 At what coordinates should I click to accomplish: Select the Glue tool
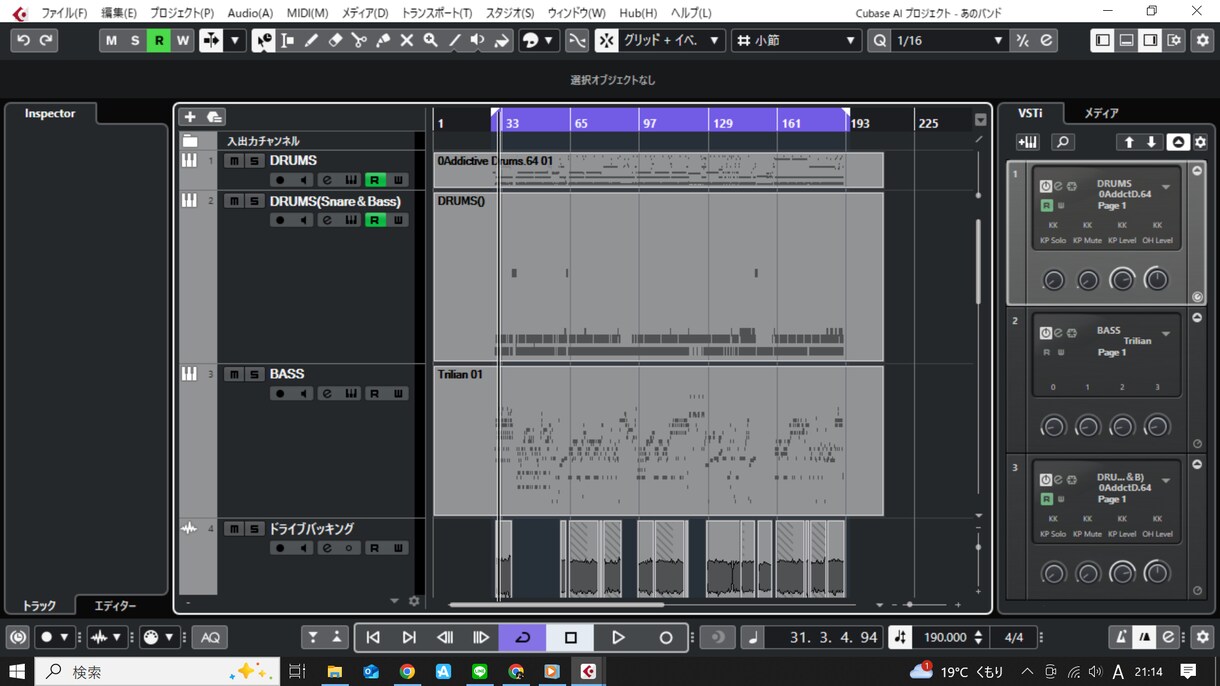(x=383, y=40)
